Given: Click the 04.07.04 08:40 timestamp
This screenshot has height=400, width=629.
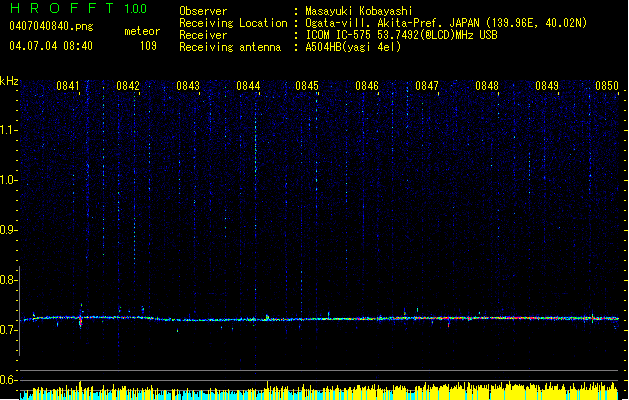Looking at the screenshot, I should point(51,46).
